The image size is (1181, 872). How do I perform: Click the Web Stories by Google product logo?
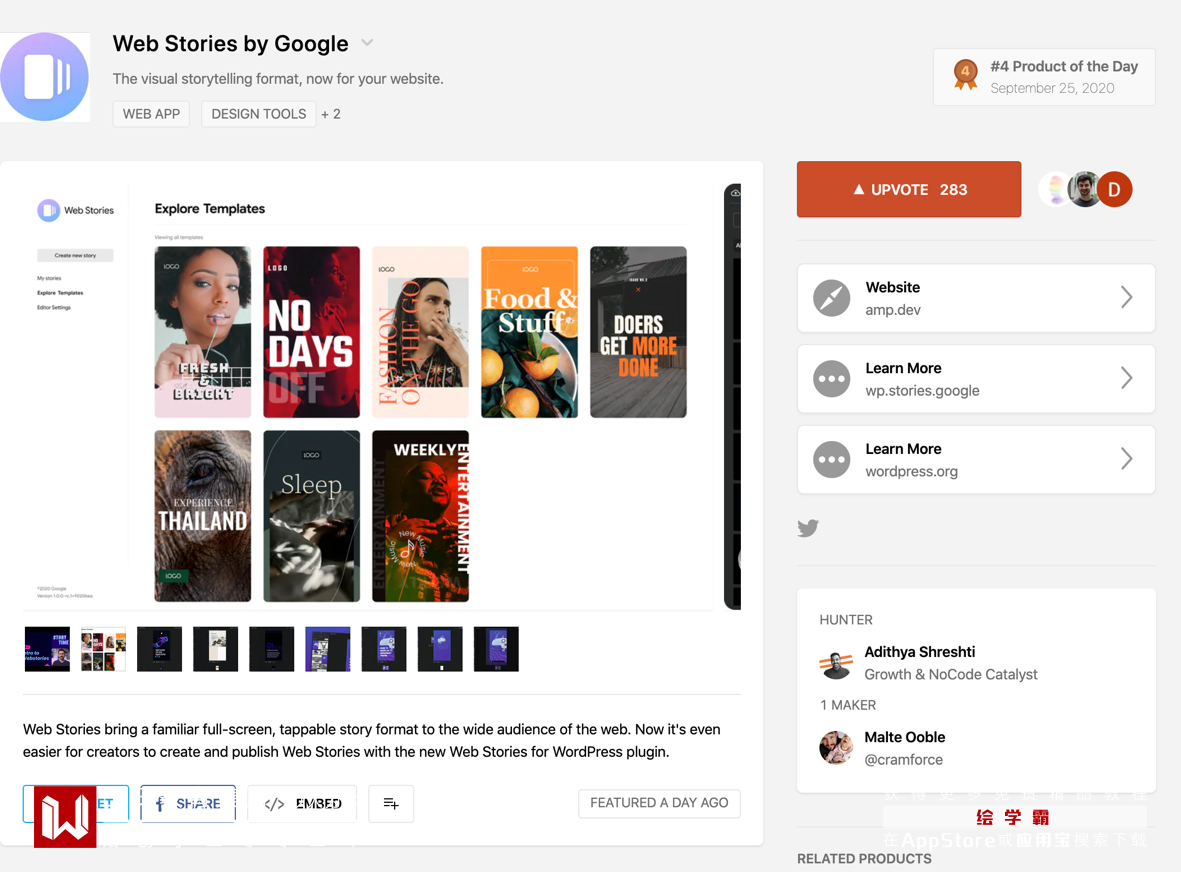coord(44,77)
